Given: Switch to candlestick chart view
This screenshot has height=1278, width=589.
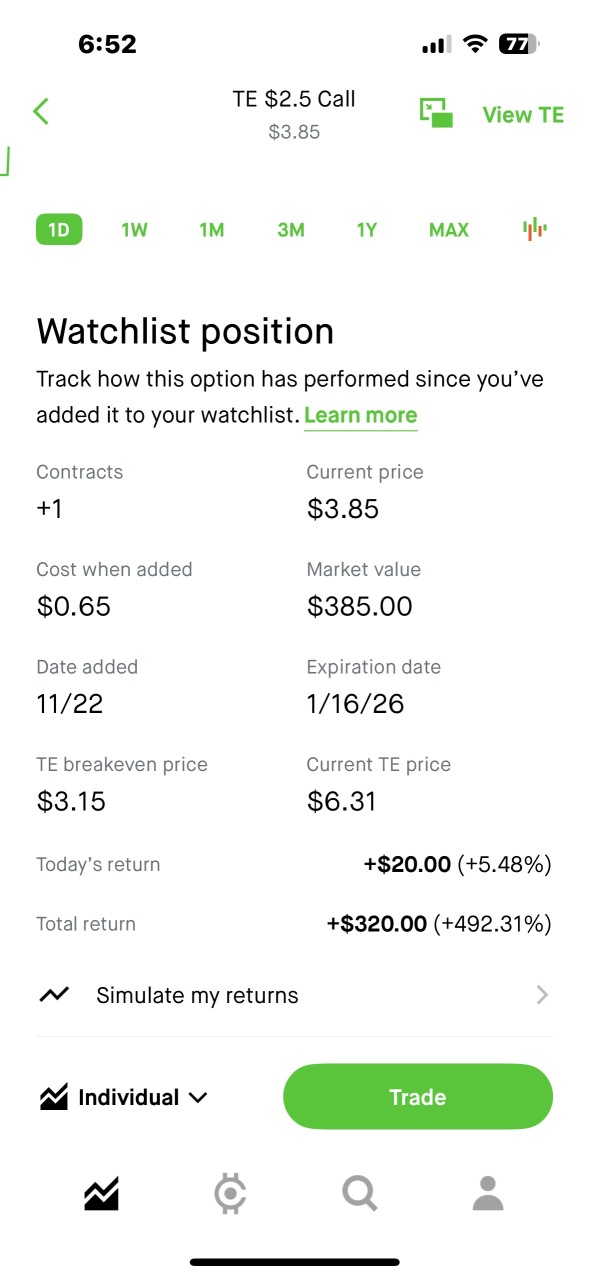Looking at the screenshot, I should pos(535,229).
